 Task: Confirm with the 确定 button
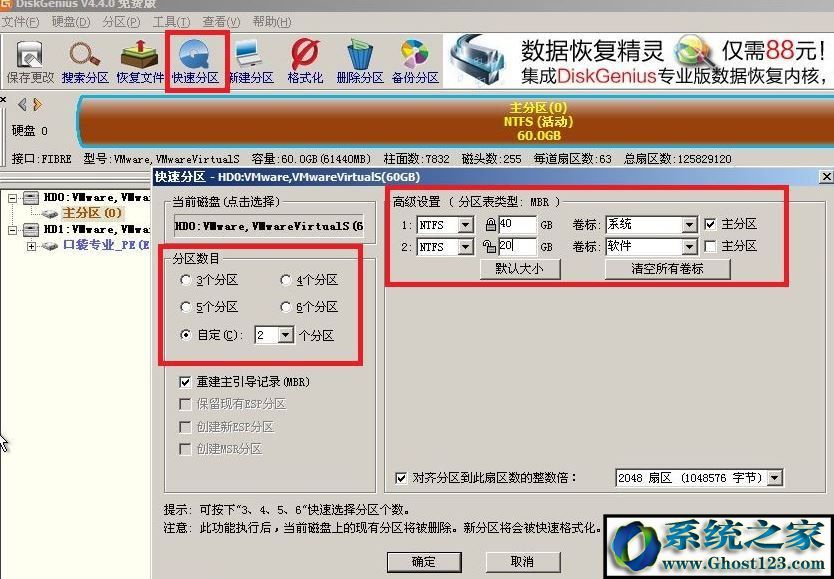coord(424,561)
